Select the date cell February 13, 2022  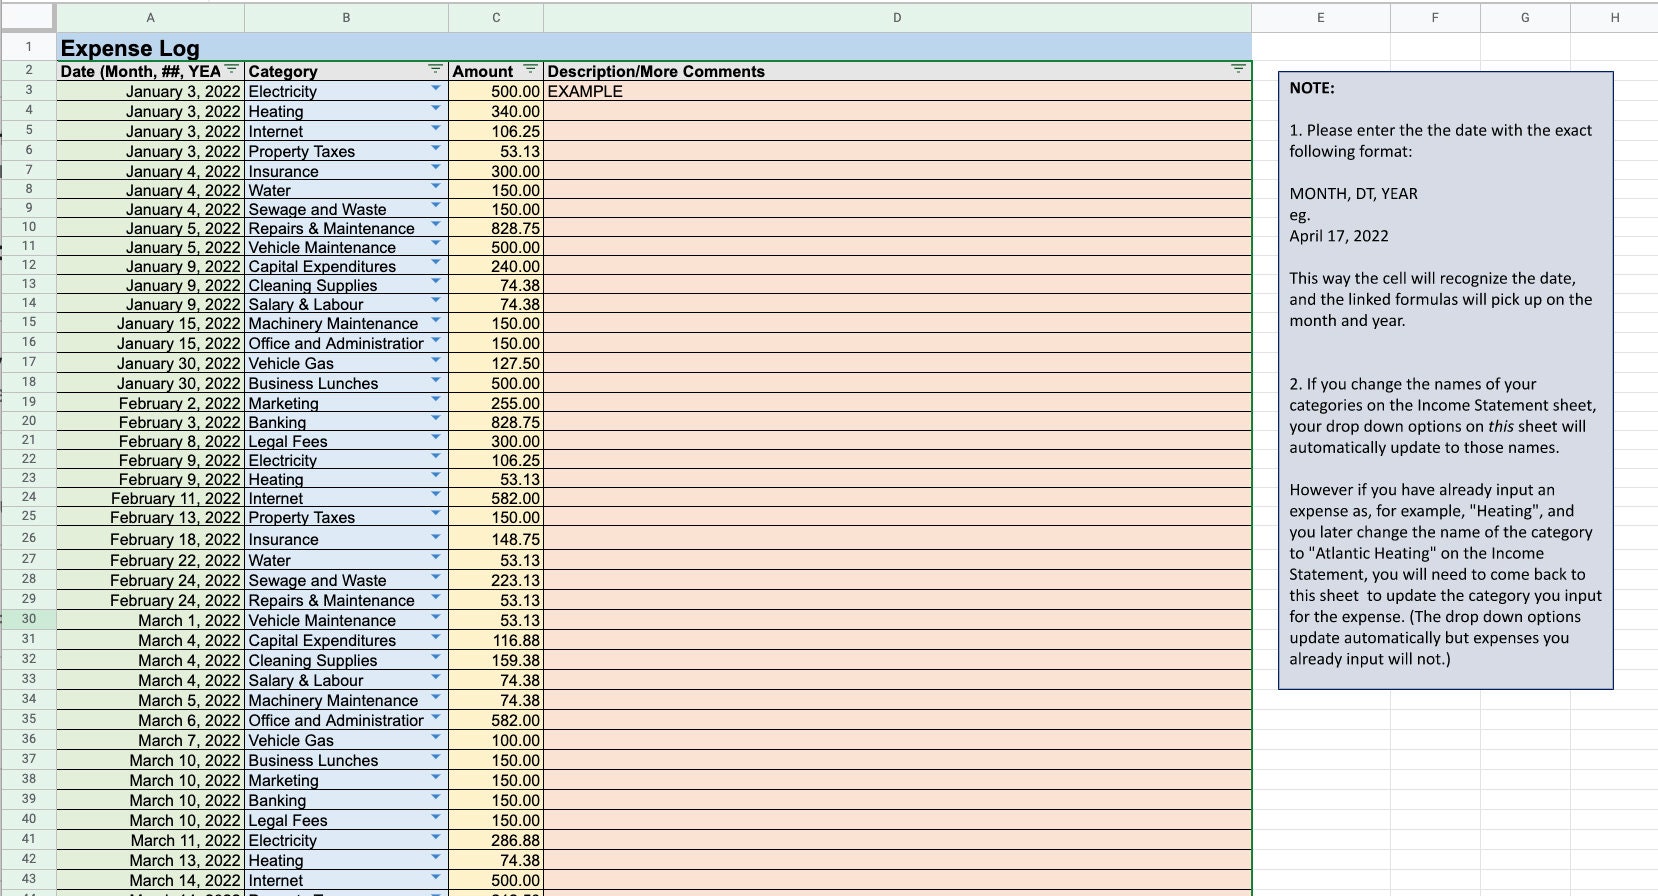coord(150,517)
